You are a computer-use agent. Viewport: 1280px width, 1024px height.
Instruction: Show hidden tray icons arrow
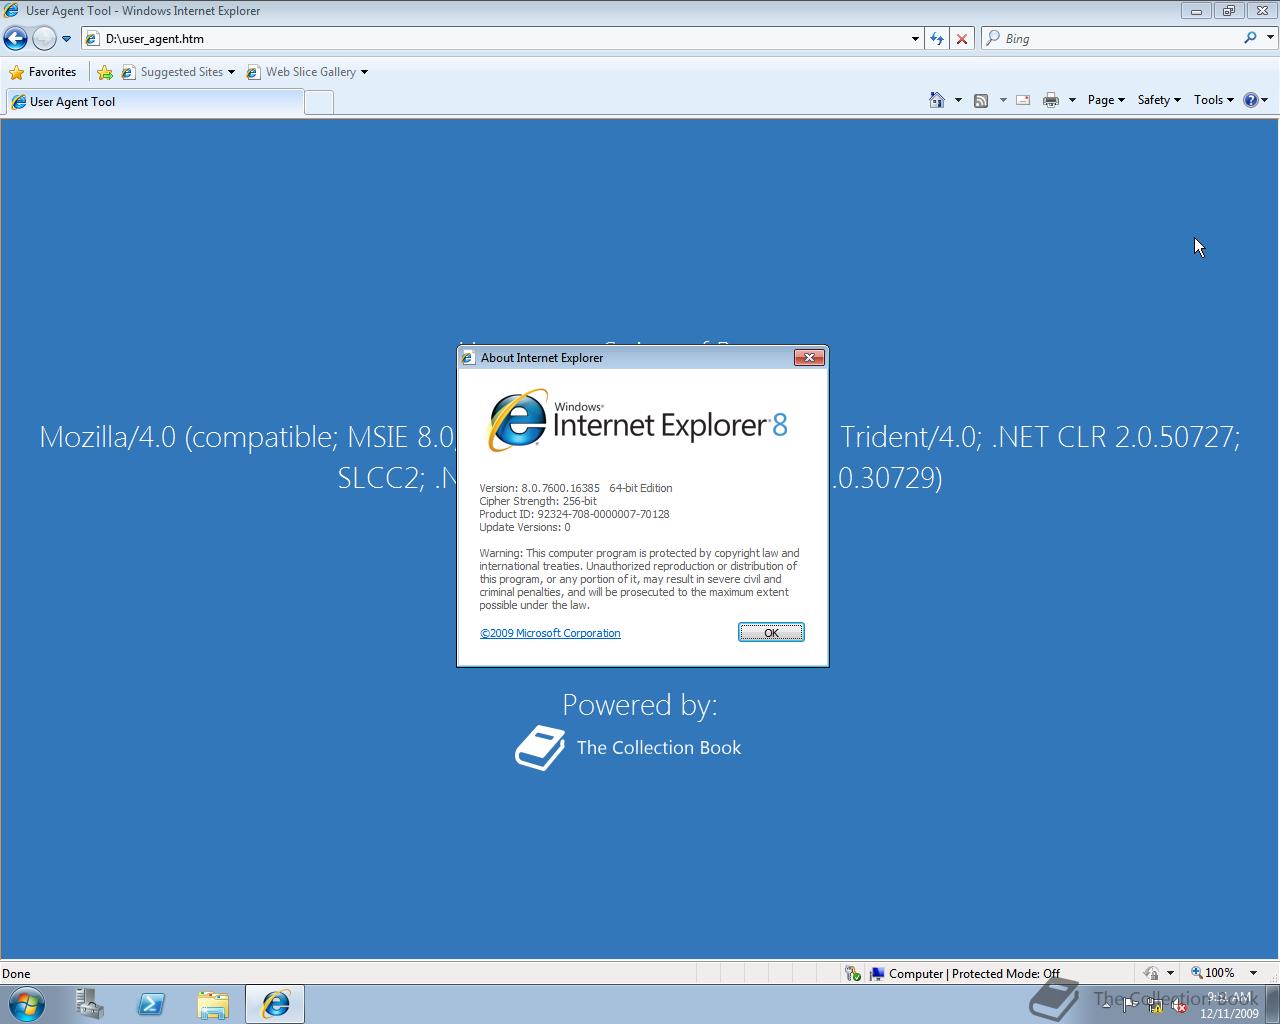1106,1005
